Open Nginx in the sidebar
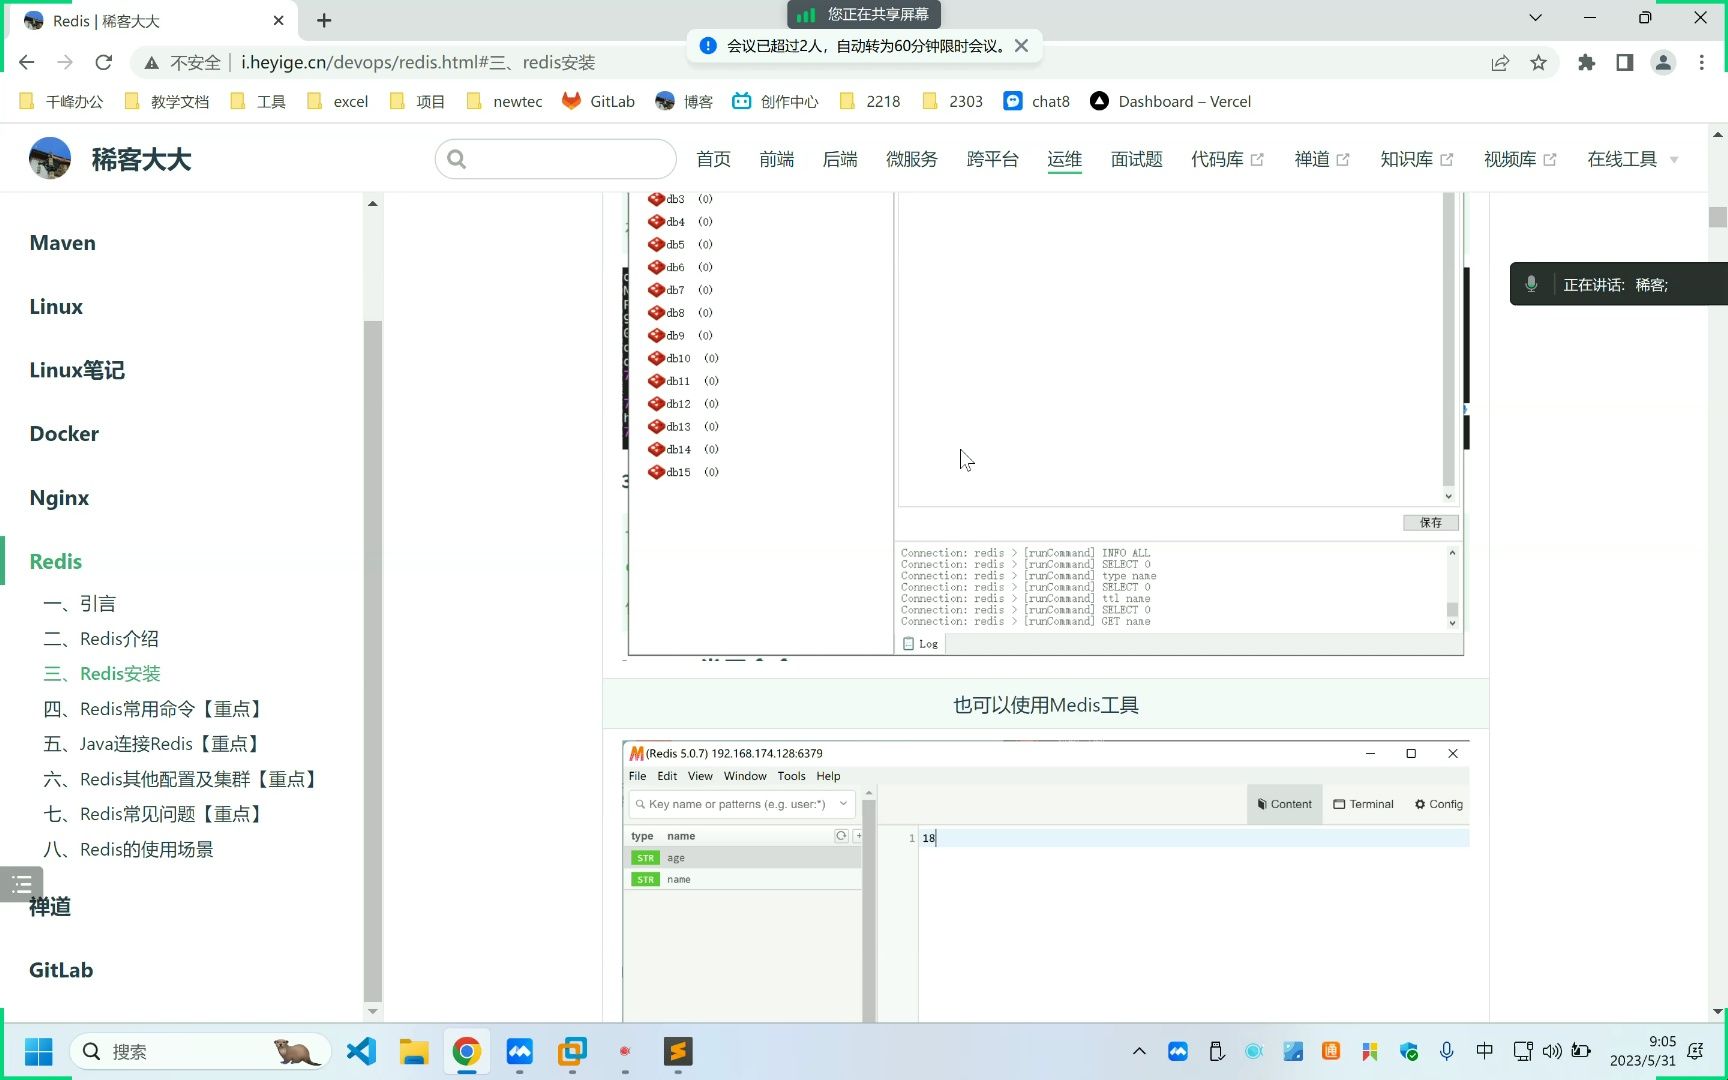 point(59,498)
